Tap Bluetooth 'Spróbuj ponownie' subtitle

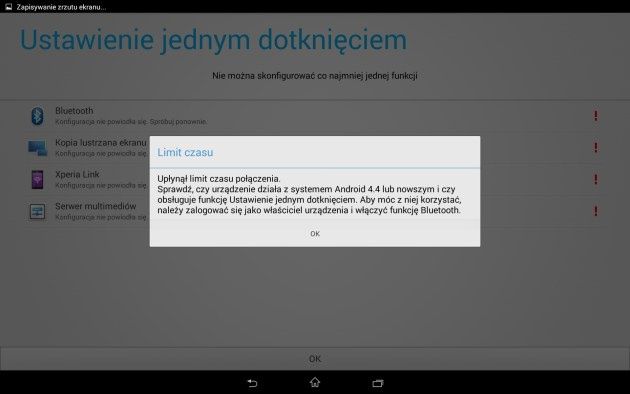pos(131,121)
